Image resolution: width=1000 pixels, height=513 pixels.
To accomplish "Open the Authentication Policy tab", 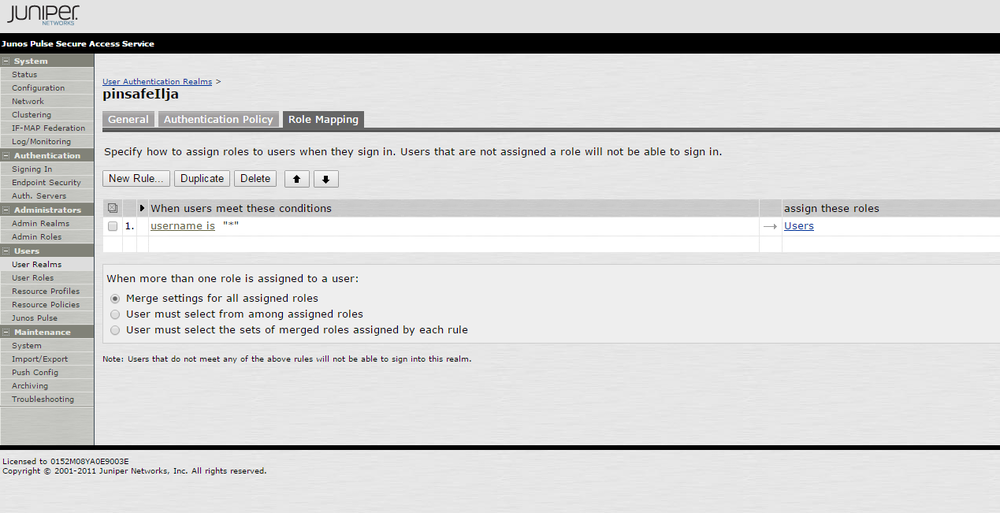I will click(x=218, y=119).
